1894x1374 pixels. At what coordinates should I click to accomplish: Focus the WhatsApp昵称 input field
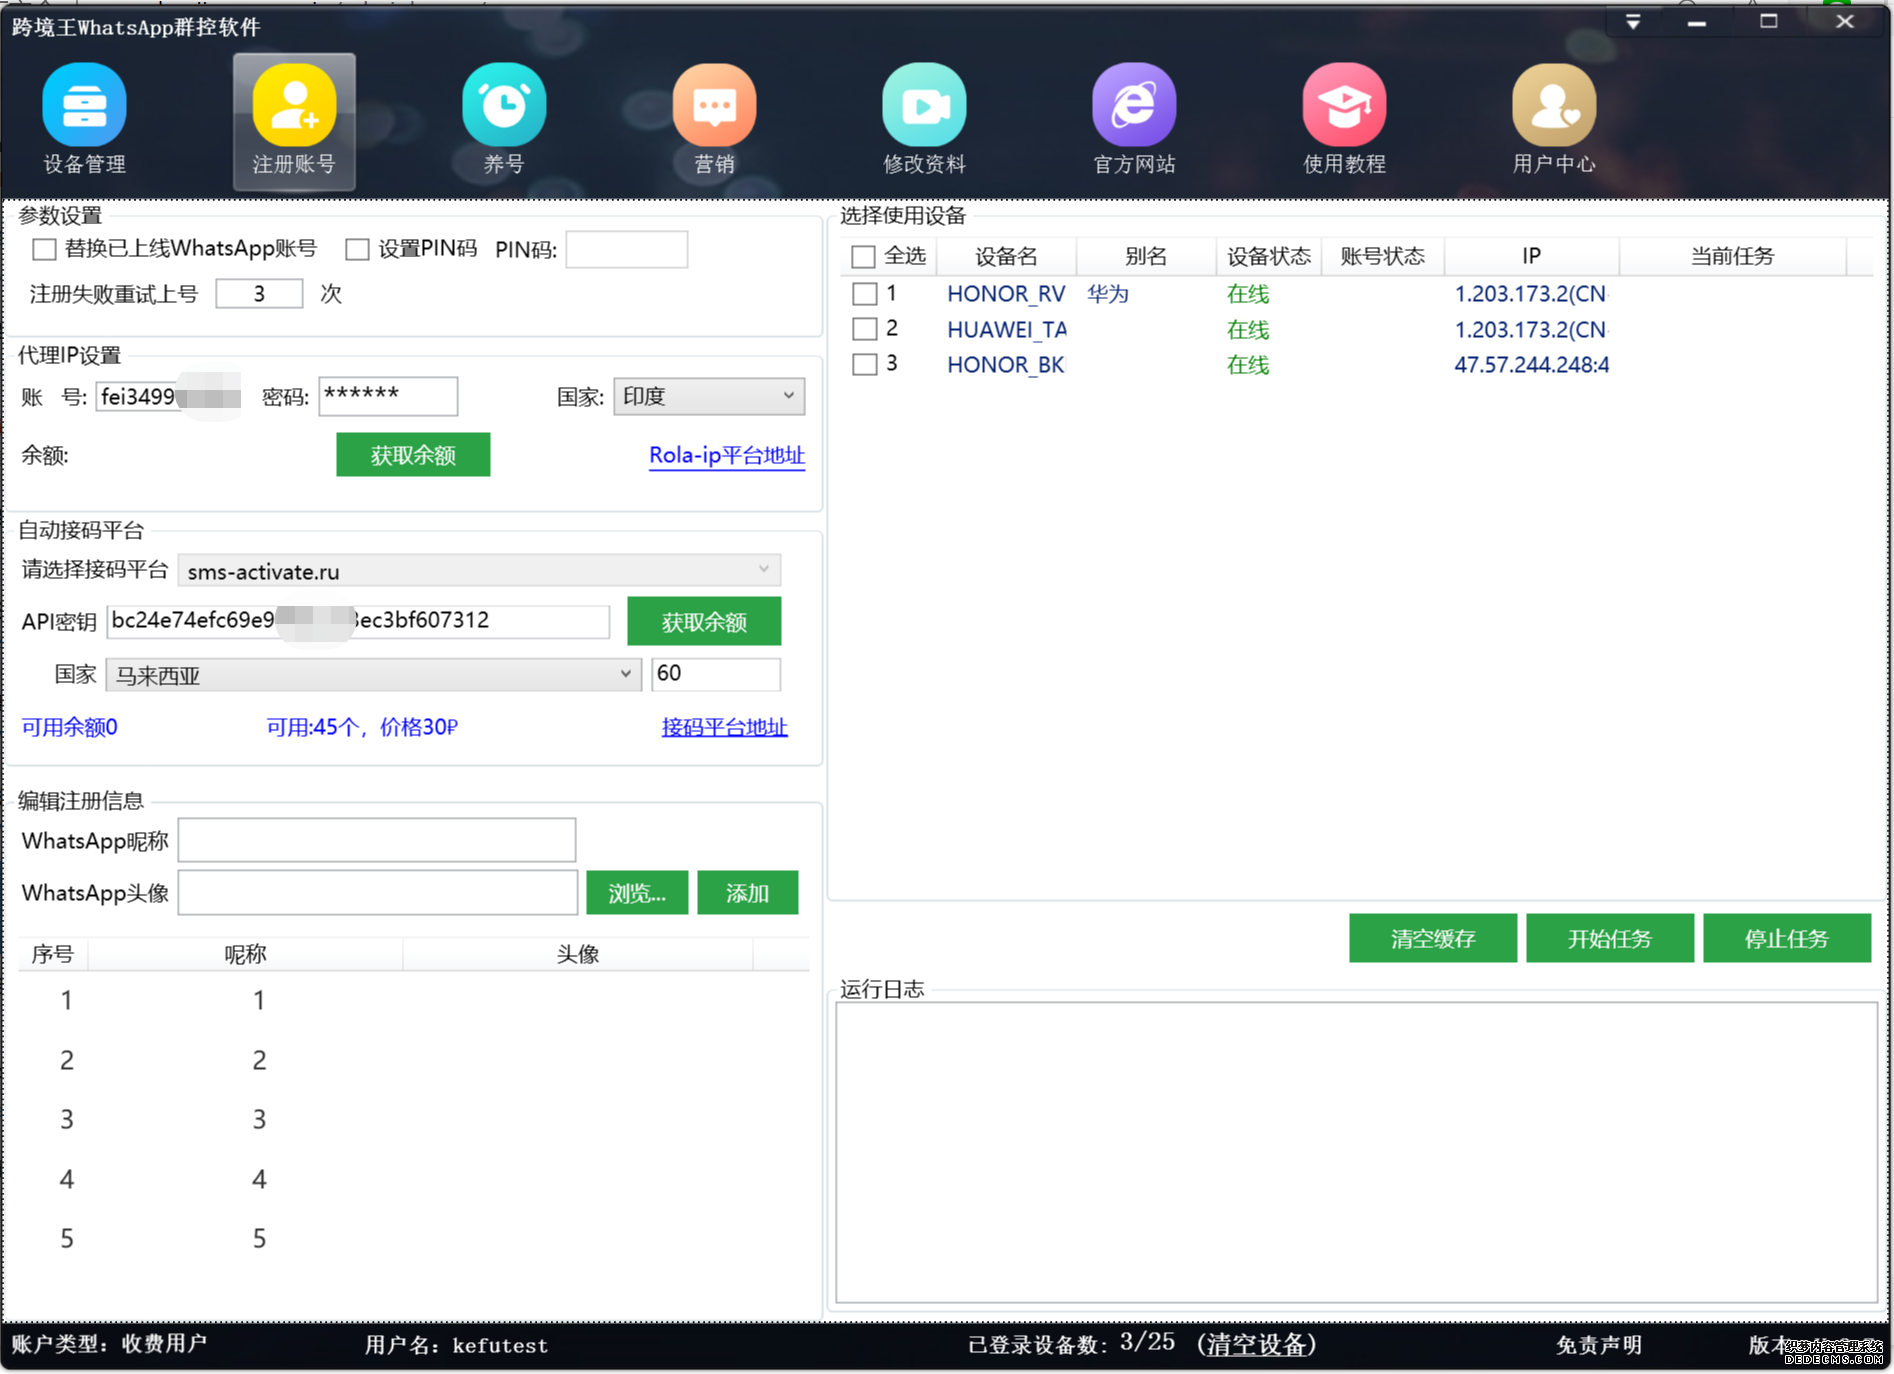click(x=377, y=840)
